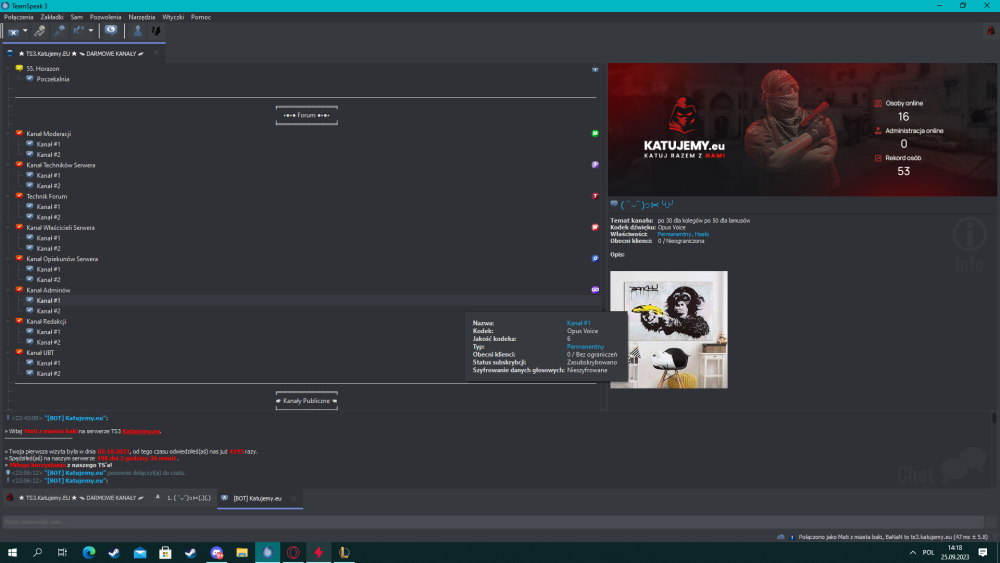Viewport: 1000px width, 563px height.
Task: Open the Pozwolenia menu
Action: click(105, 17)
